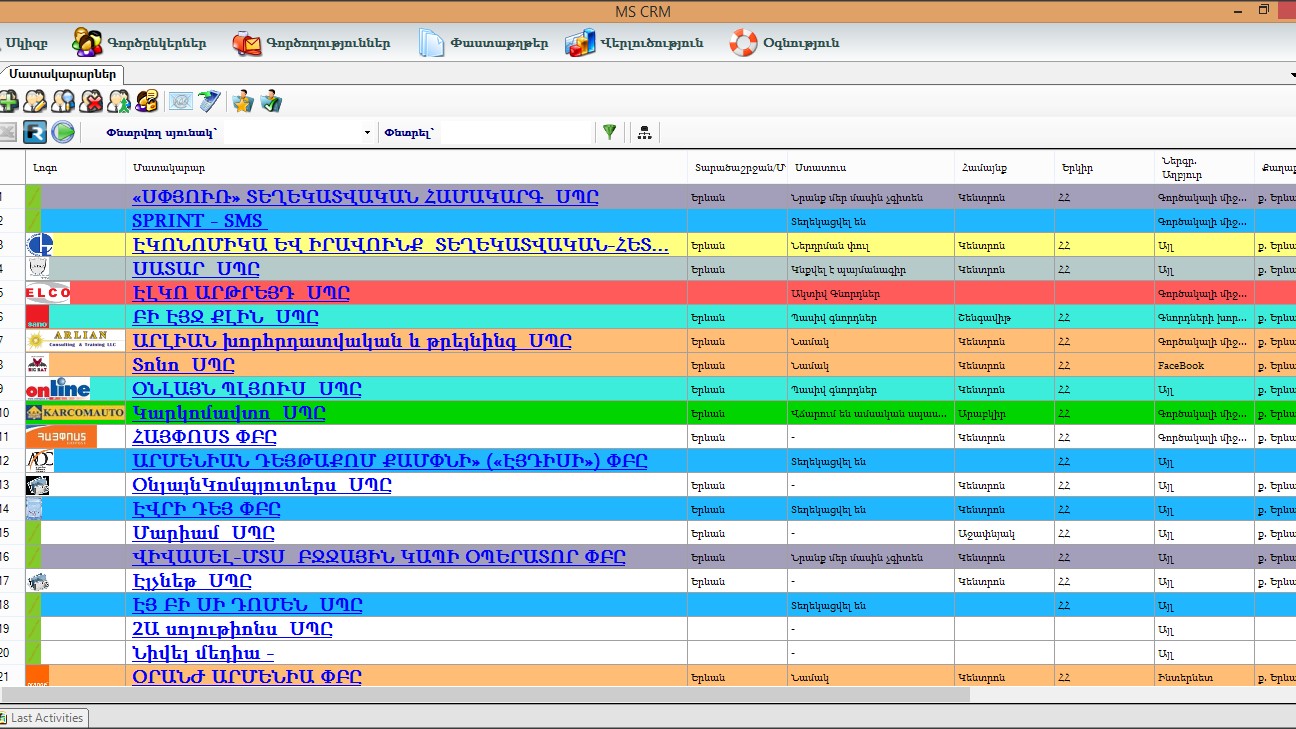Select the FaceBook source cell

[x=1204, y=365]
